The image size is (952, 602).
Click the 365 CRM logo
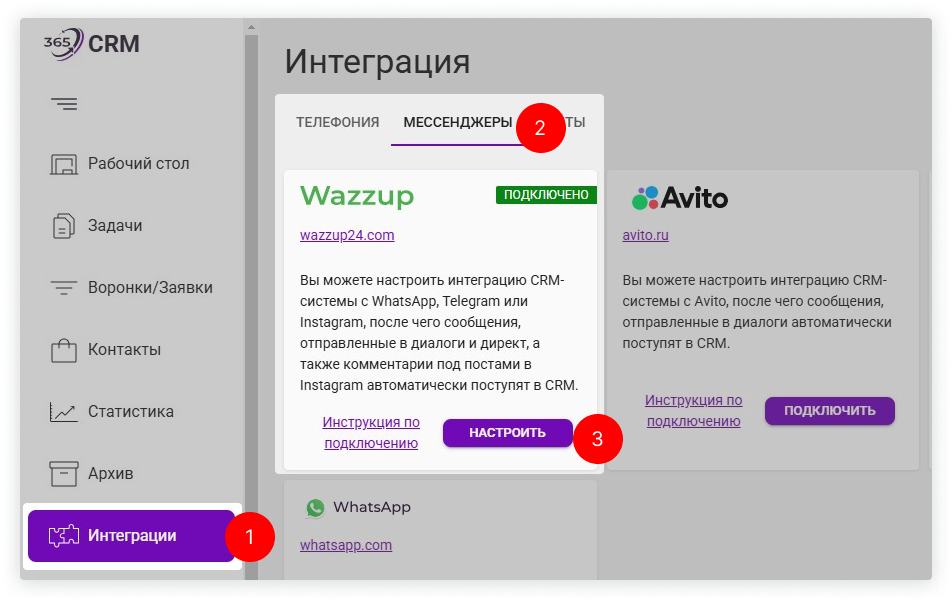[x=91, y=45]
